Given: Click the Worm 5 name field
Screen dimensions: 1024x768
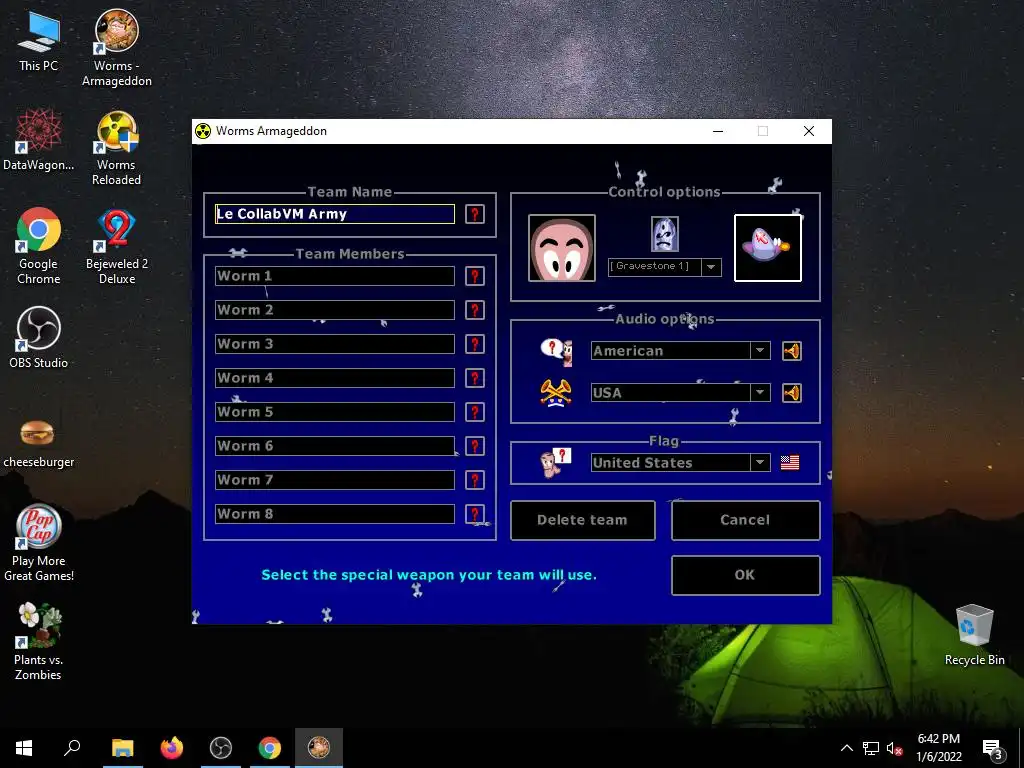Looking at the screenshot, I should click(x=335, y=411).
